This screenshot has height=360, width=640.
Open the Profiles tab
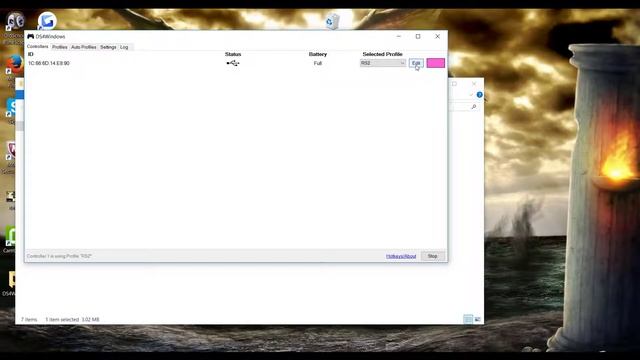(x=60, y=47)
